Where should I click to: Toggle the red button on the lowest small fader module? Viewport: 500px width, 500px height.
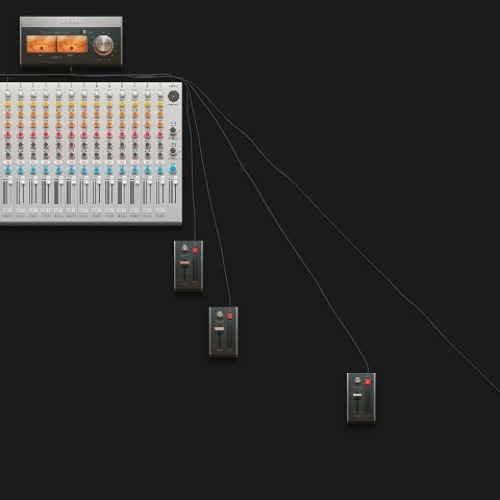click(x=368, y=381)
